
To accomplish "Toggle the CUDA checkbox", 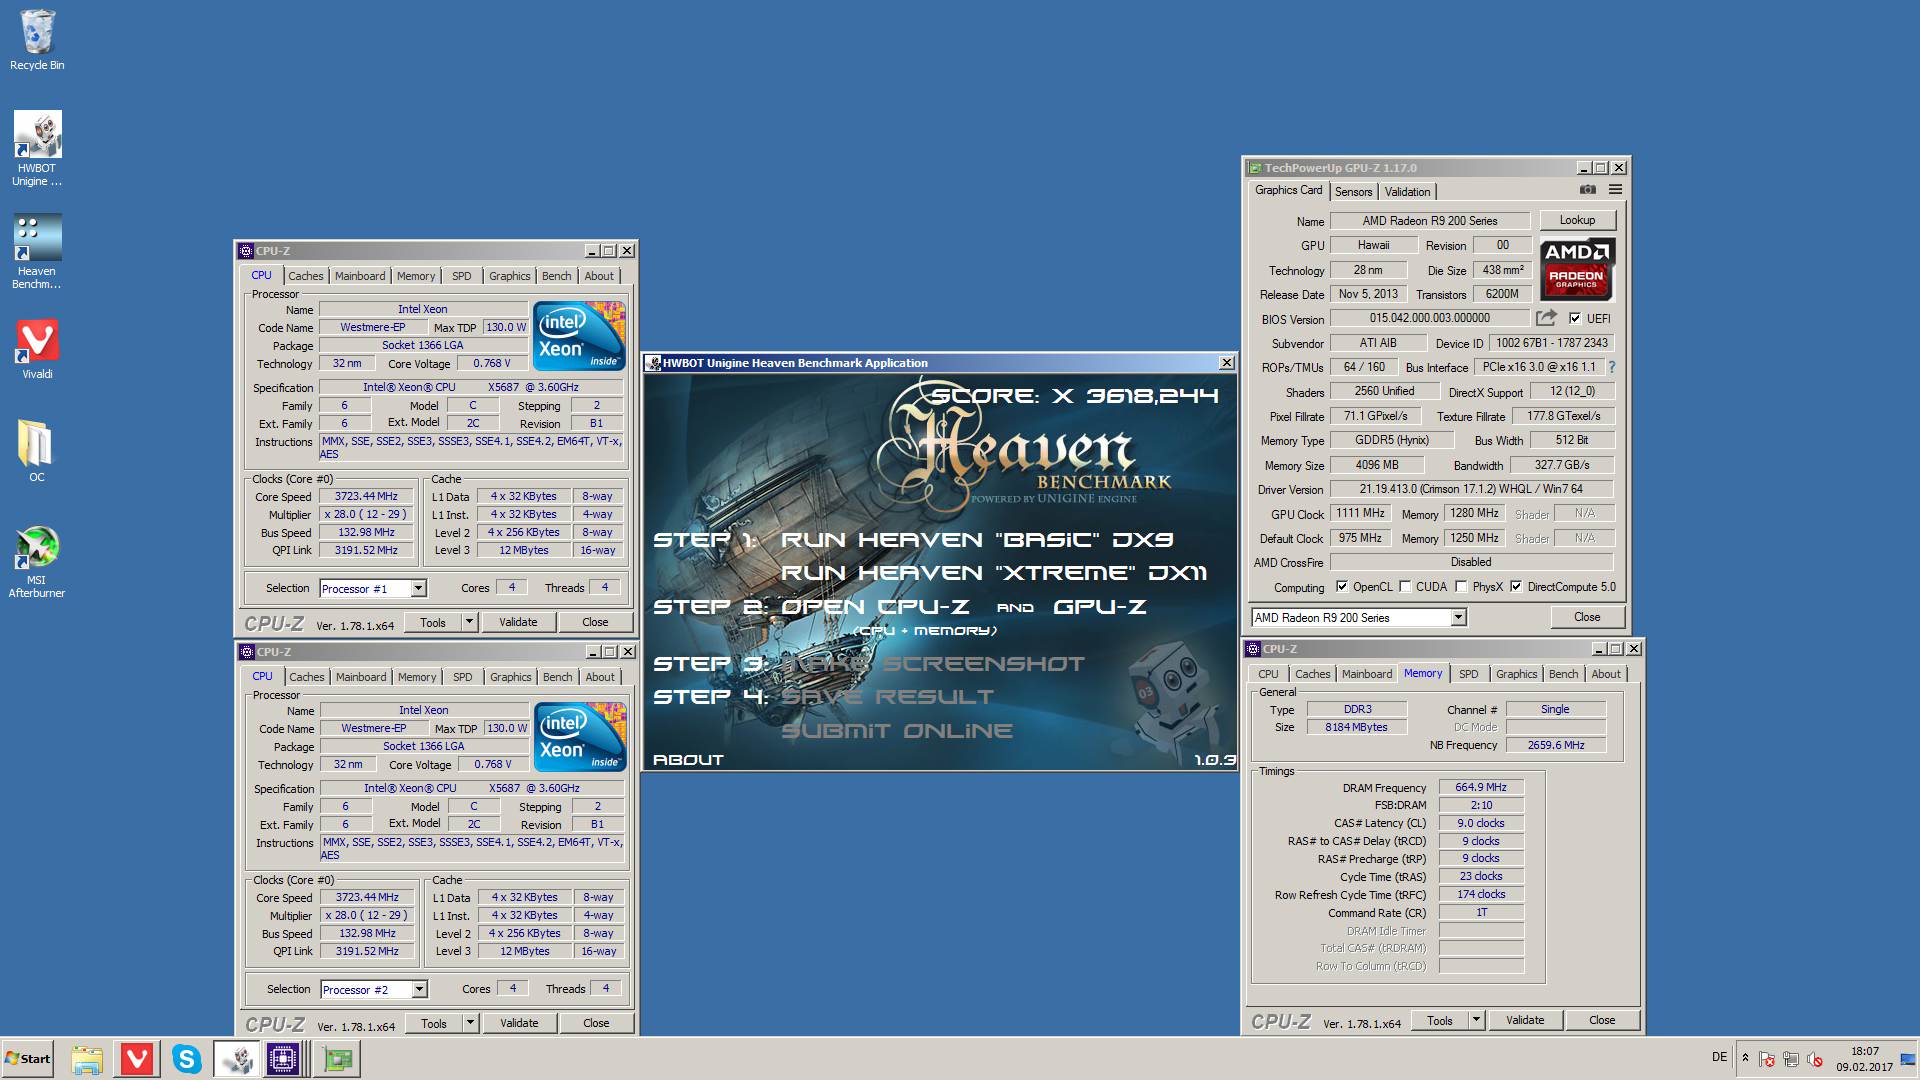I will pos(1405,587).
